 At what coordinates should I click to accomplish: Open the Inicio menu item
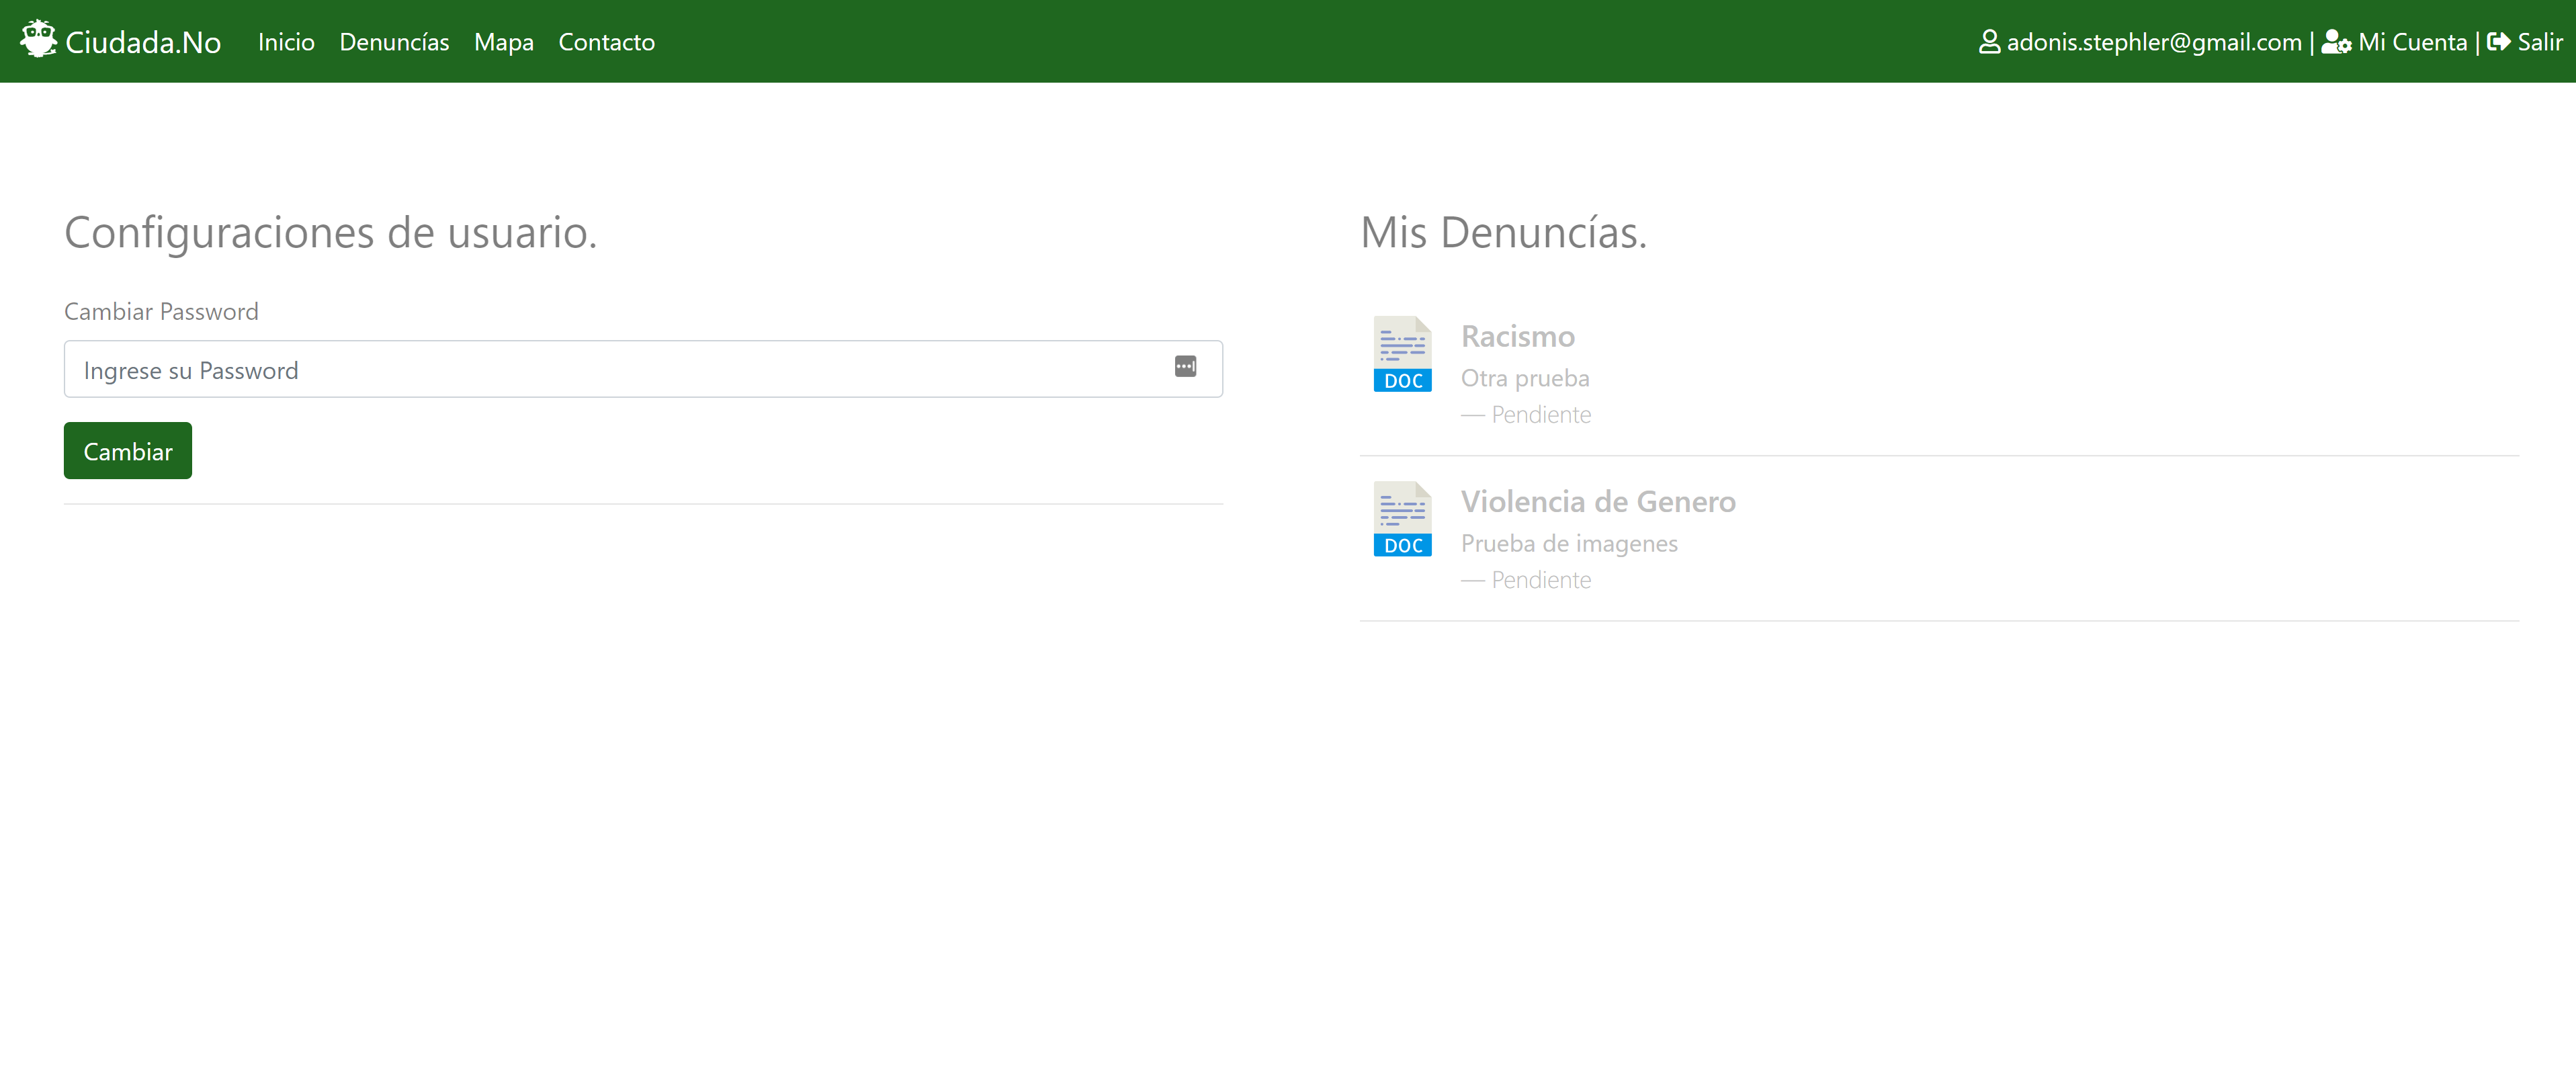tap(286, 42)
